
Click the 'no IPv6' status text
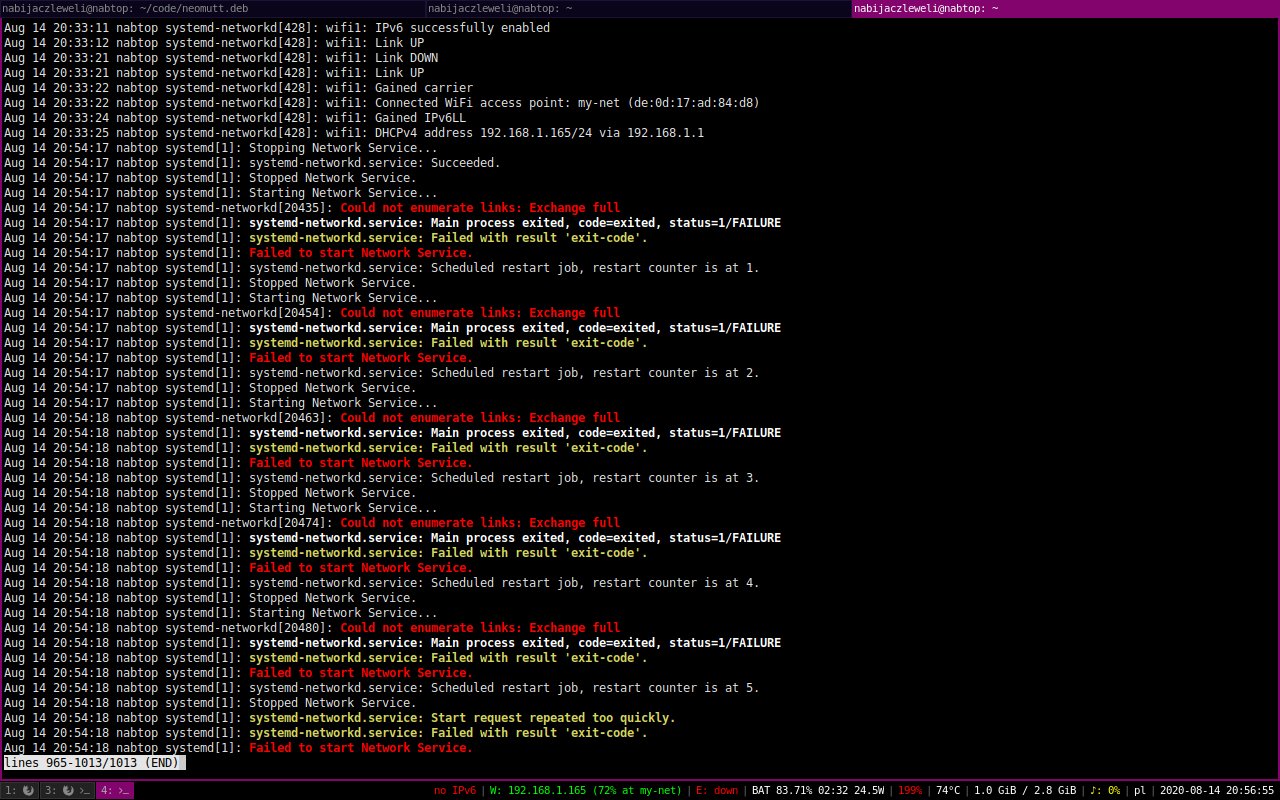454,791
